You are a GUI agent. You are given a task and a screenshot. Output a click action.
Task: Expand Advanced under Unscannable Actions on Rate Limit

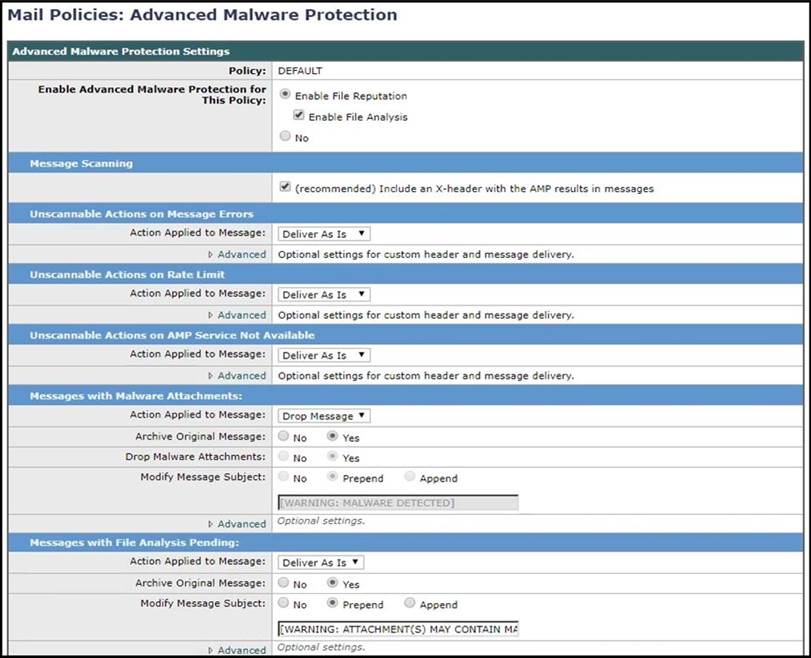[x=241, y=315]
